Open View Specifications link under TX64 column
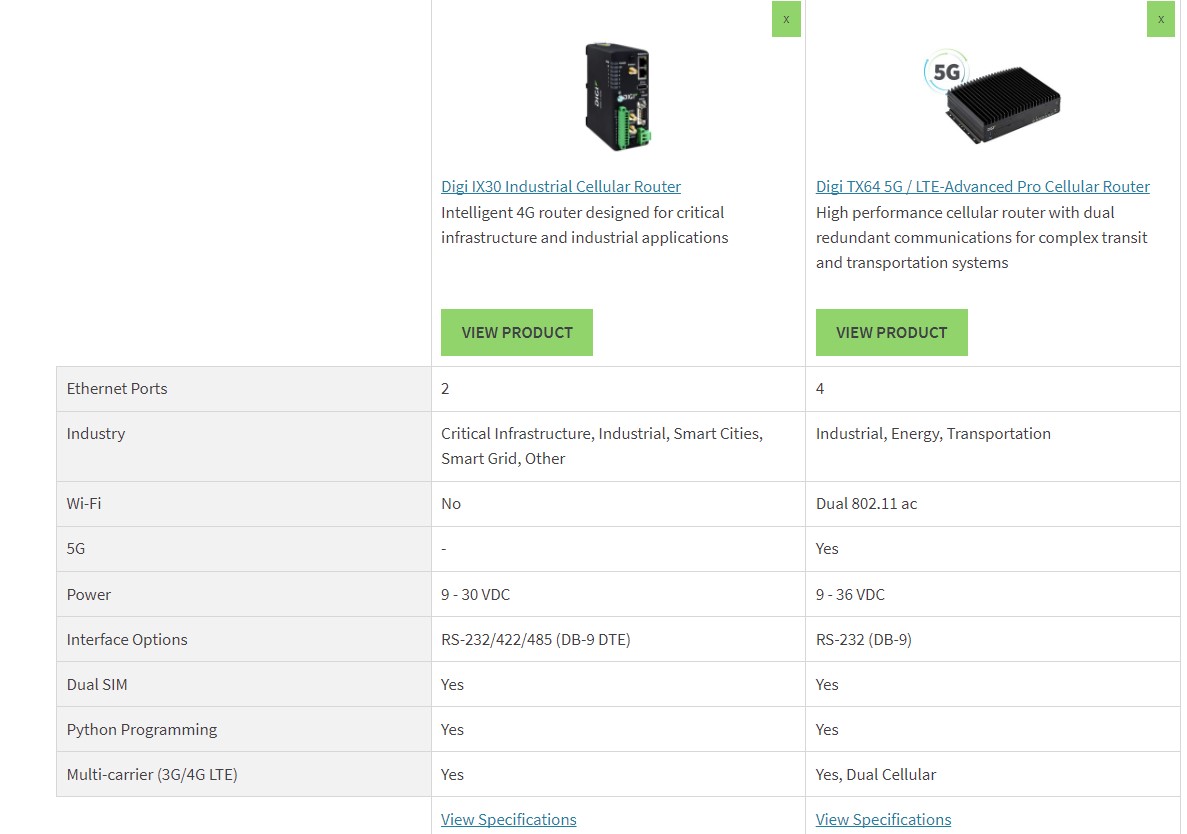 click(x=883, y=820)
